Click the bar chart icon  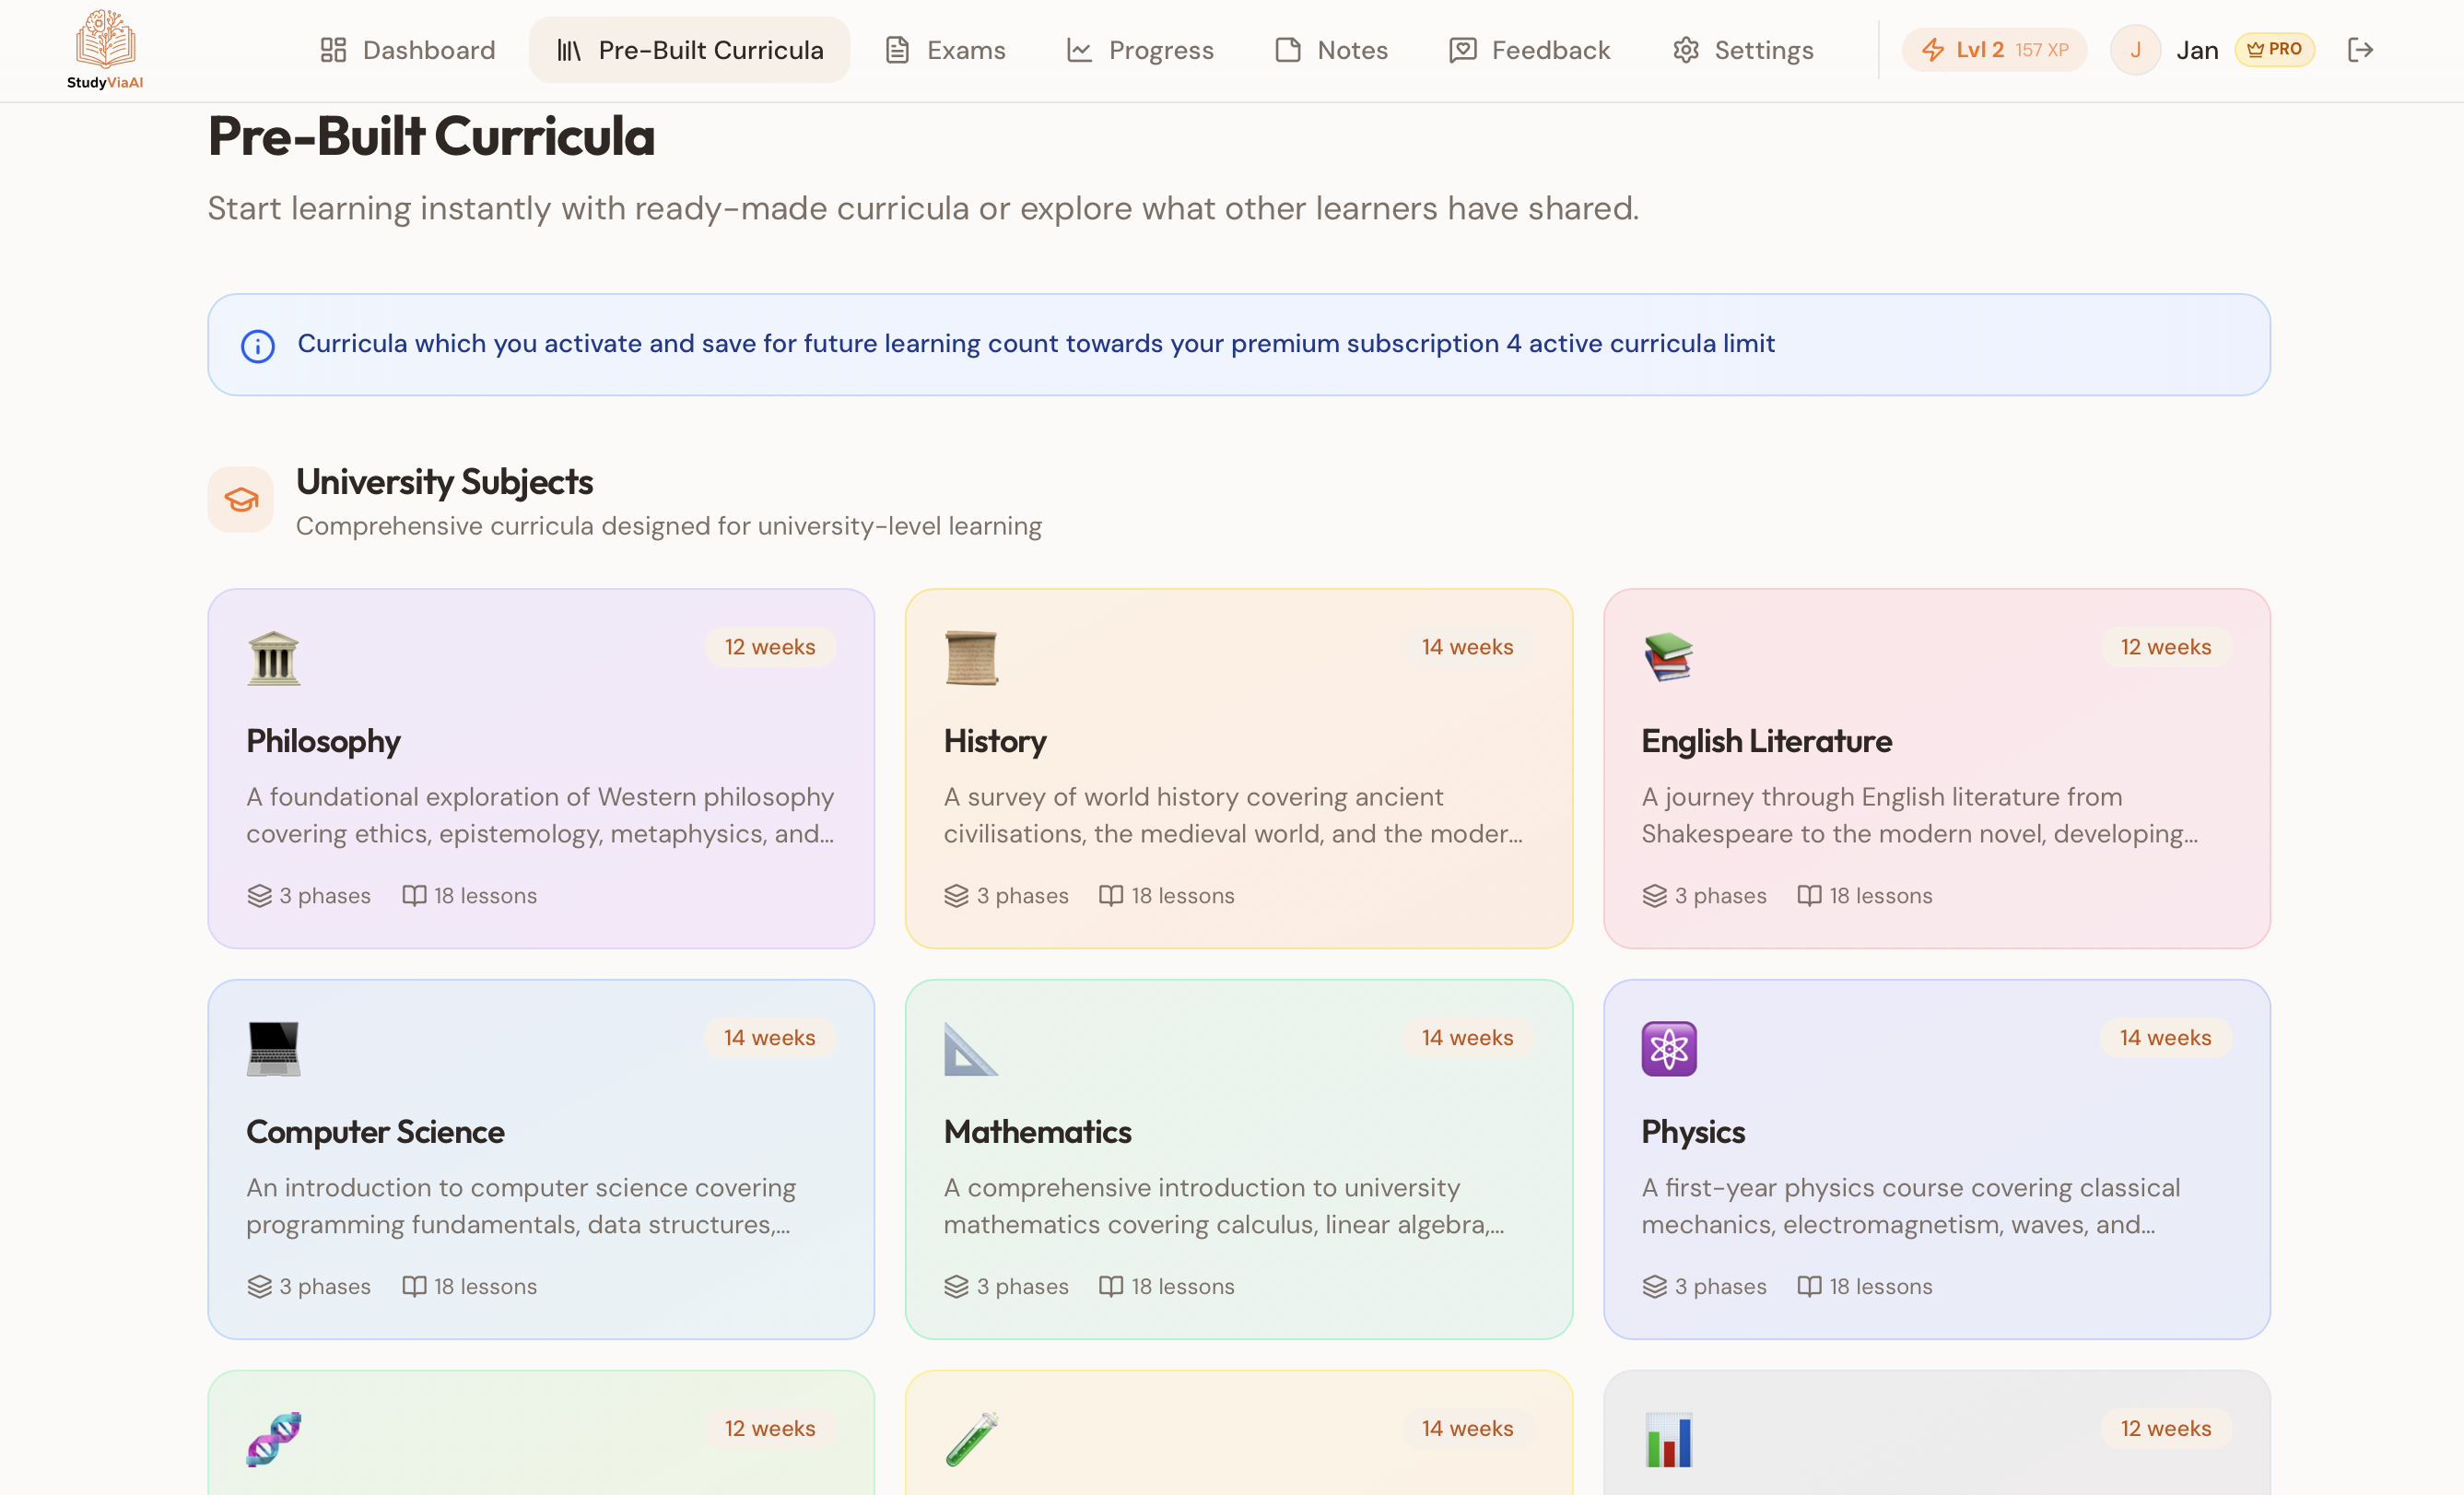[x=1669, y=1440]
